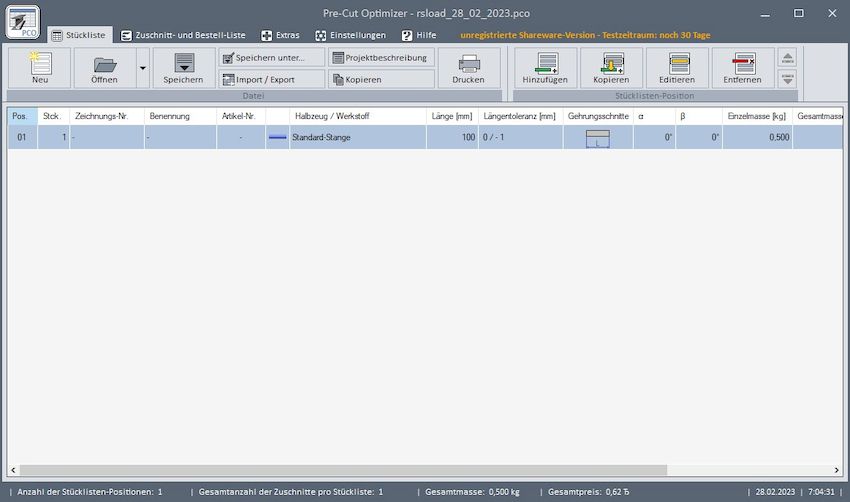Click Gesamtmasse in the status bar
This screenshot has width=850, height=502.
click(472, 492)
